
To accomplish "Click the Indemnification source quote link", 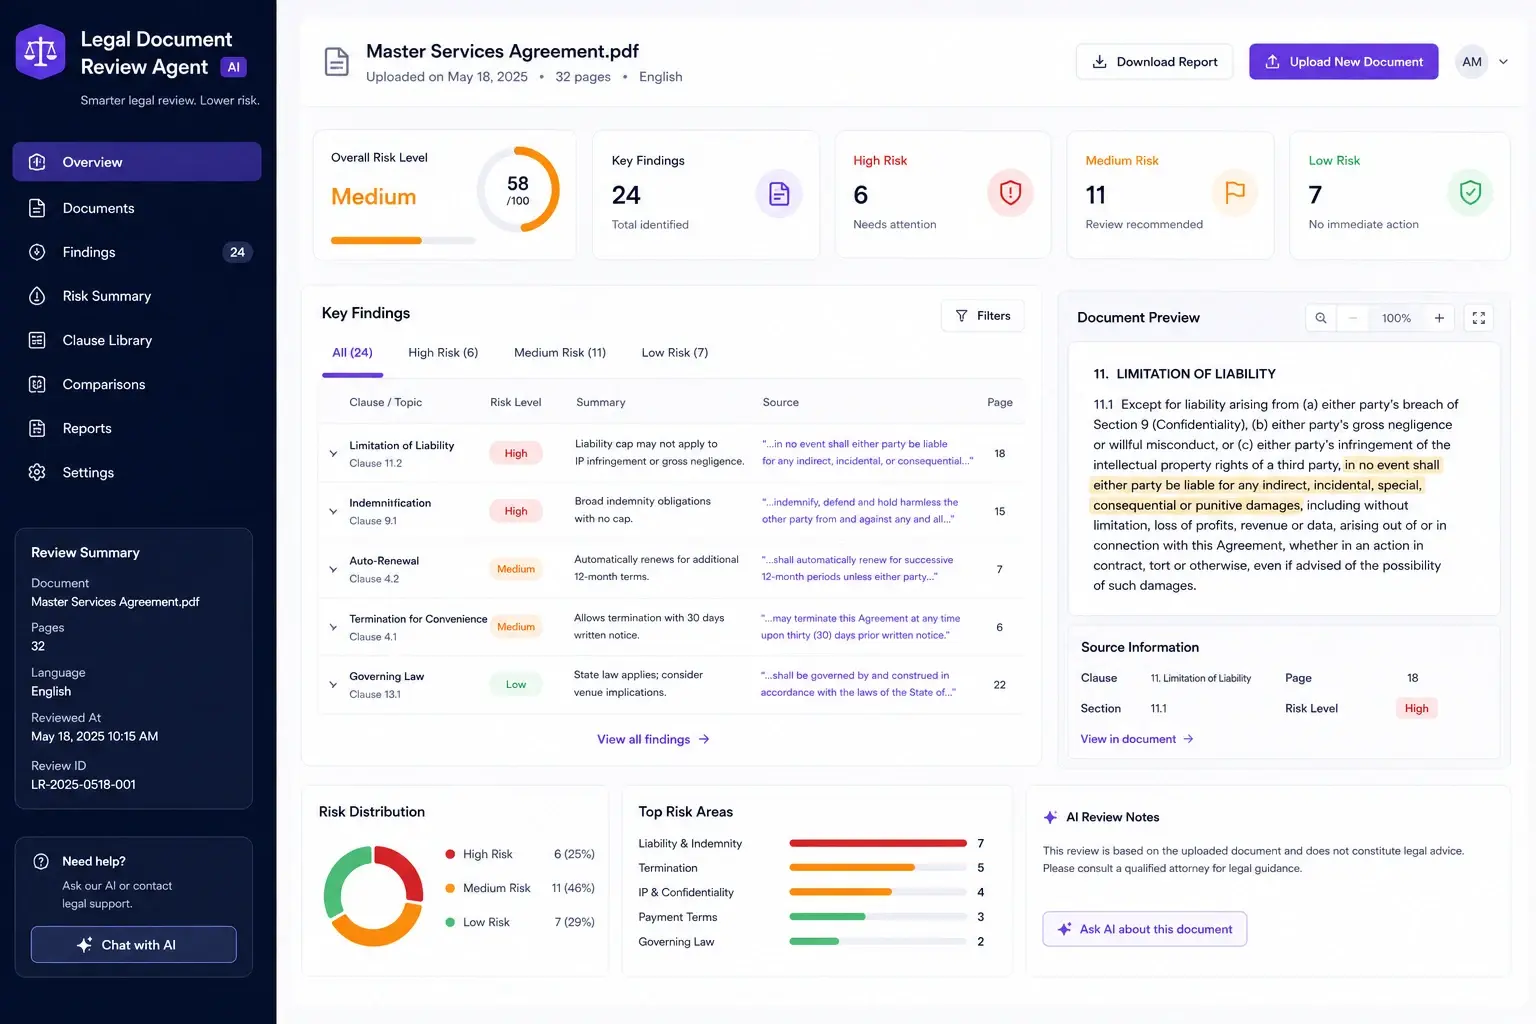I will pyautogui.click(x=860, y=511).
